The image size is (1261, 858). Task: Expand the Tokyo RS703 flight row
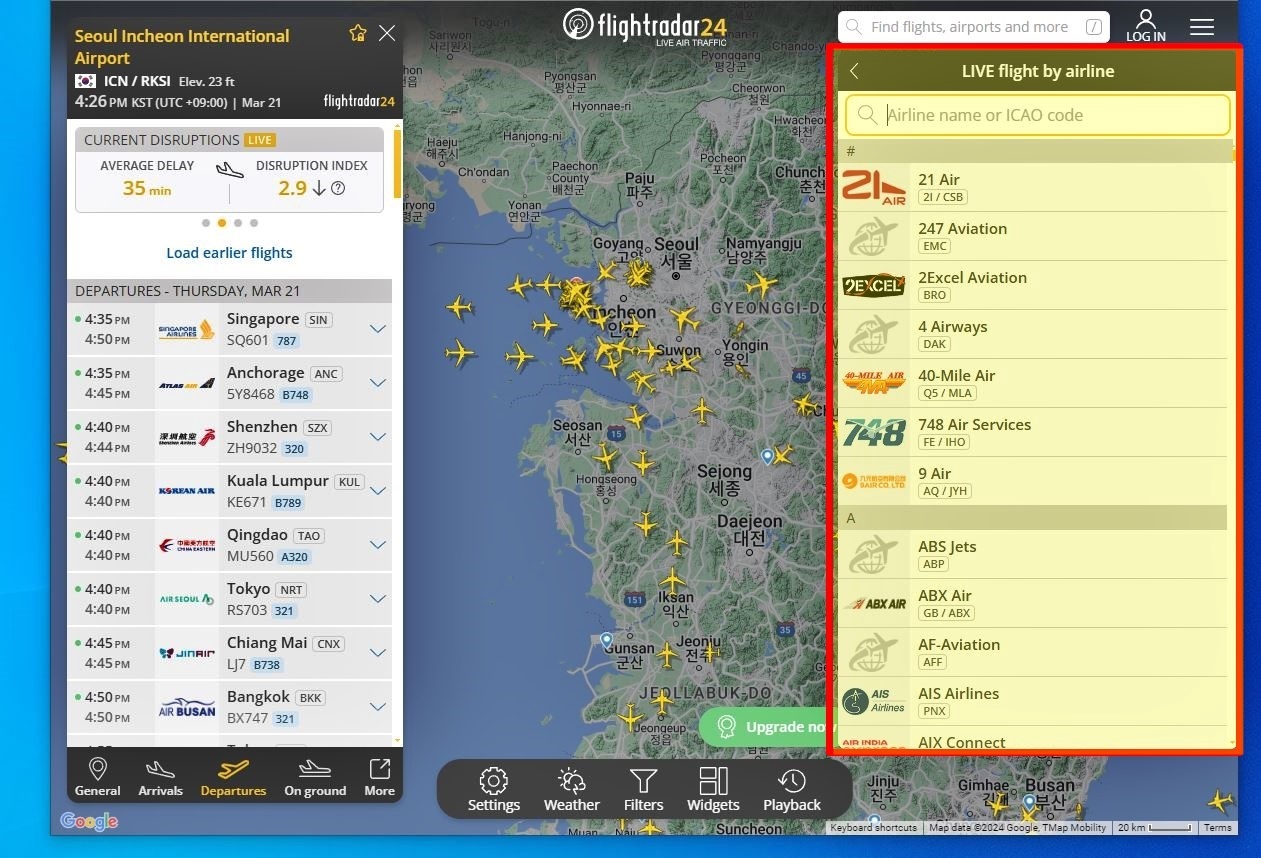tap(378, 599)
